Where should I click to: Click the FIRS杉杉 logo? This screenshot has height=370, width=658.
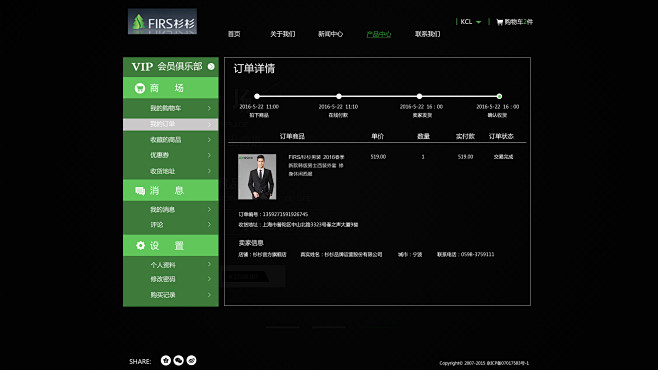(162, 21)
